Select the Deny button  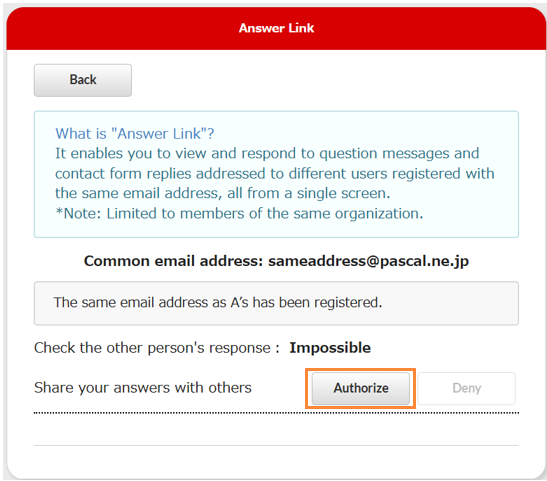point(466,388)
